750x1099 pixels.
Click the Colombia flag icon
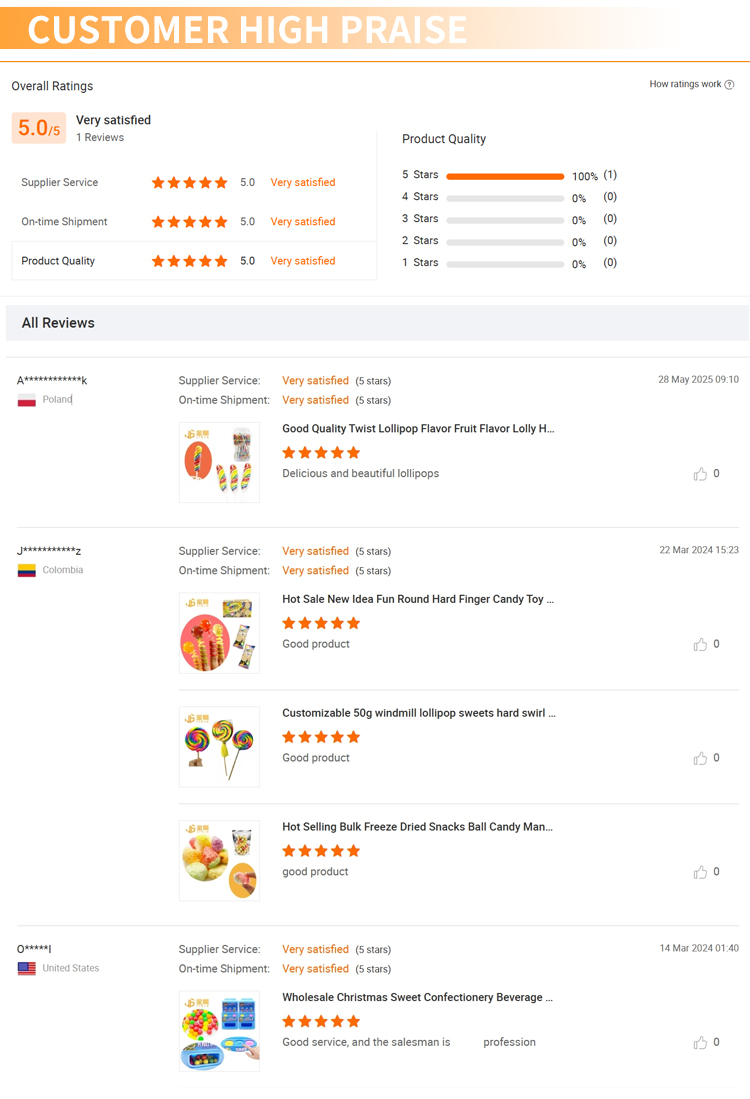(27, 571)
